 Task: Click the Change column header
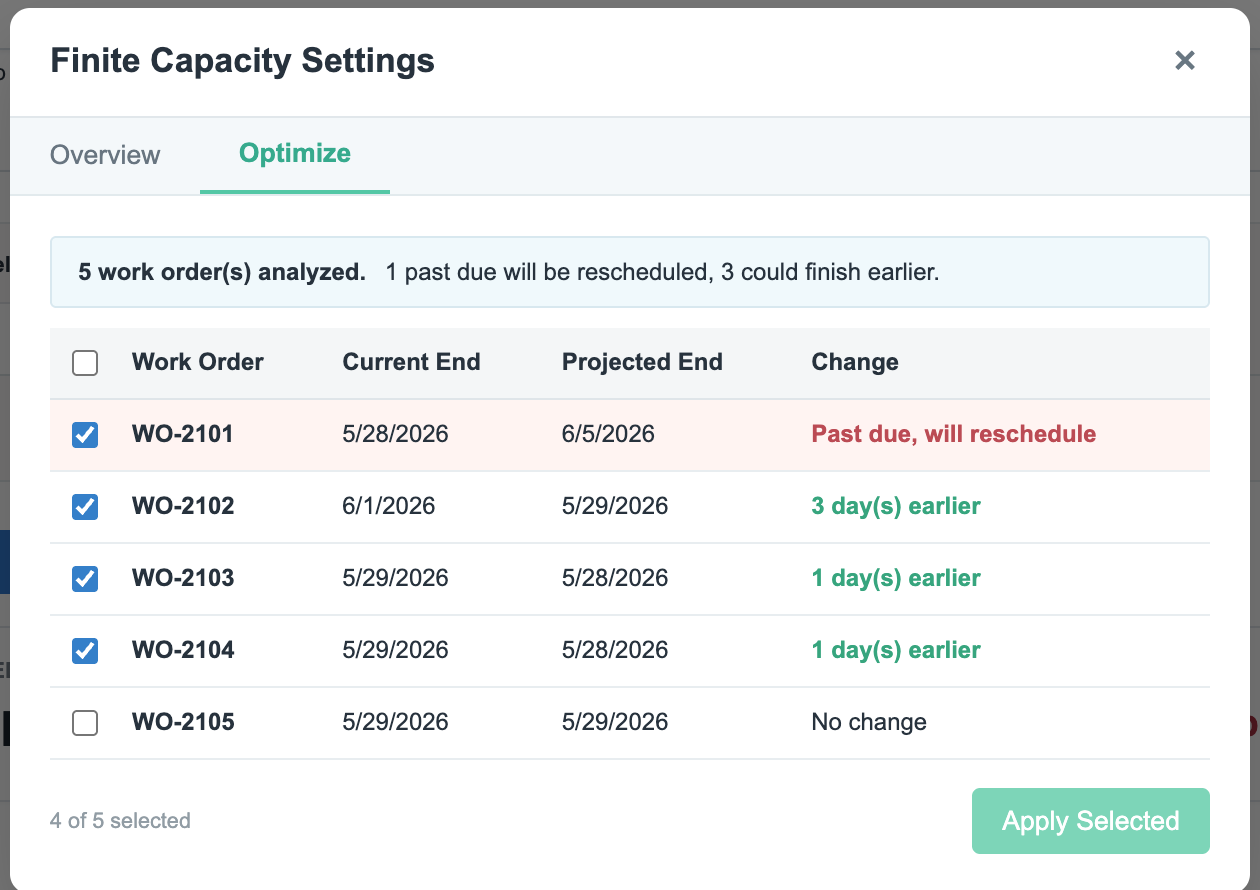point(855,362)
